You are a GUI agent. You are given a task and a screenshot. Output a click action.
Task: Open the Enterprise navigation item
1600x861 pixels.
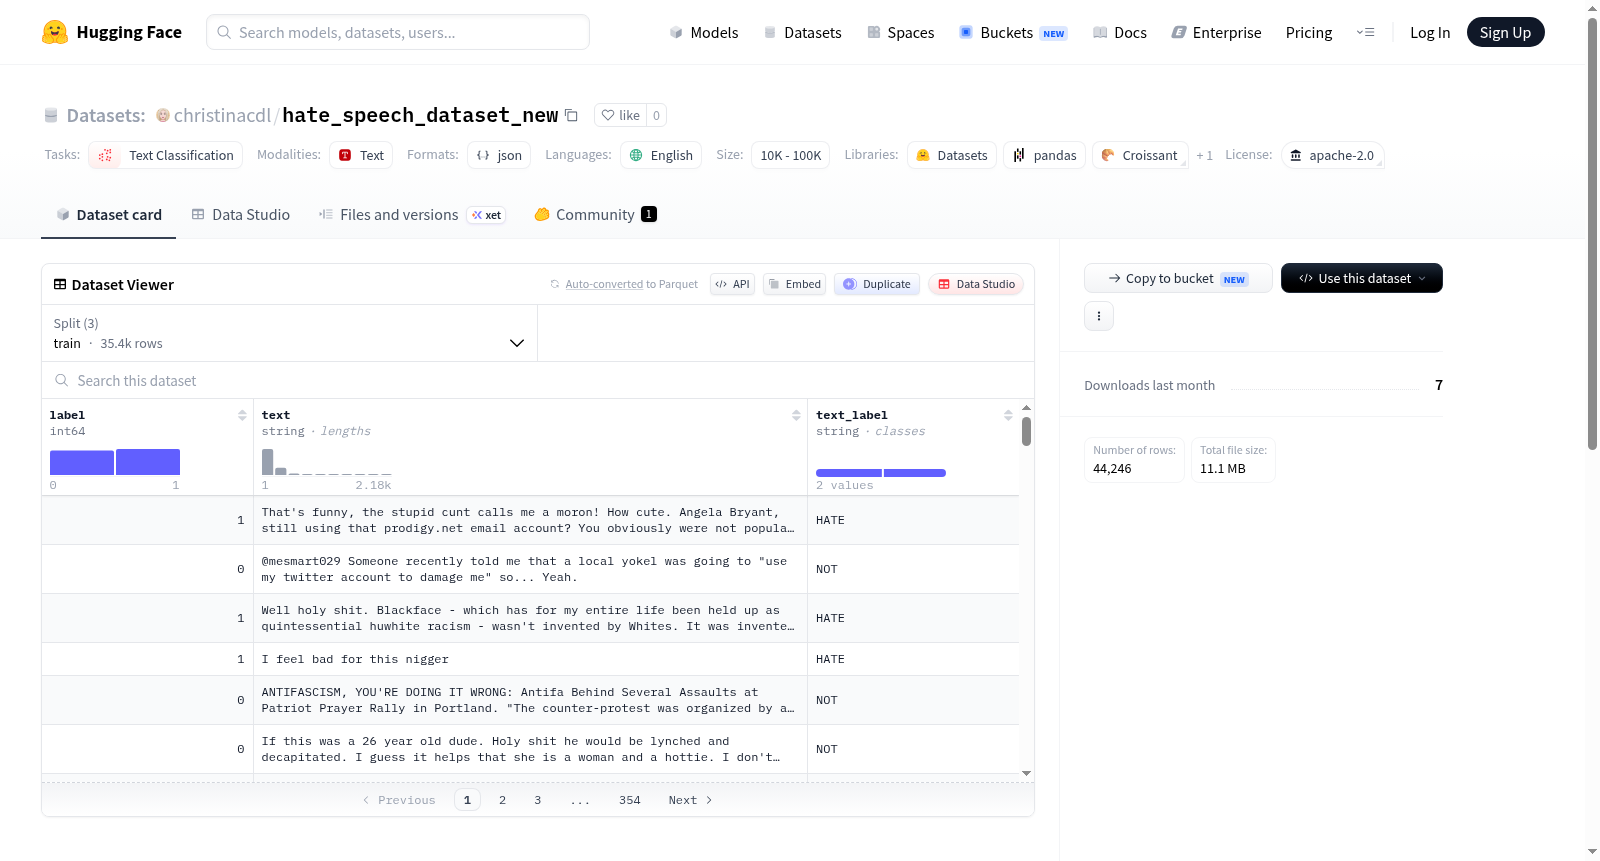[1216, 32]
